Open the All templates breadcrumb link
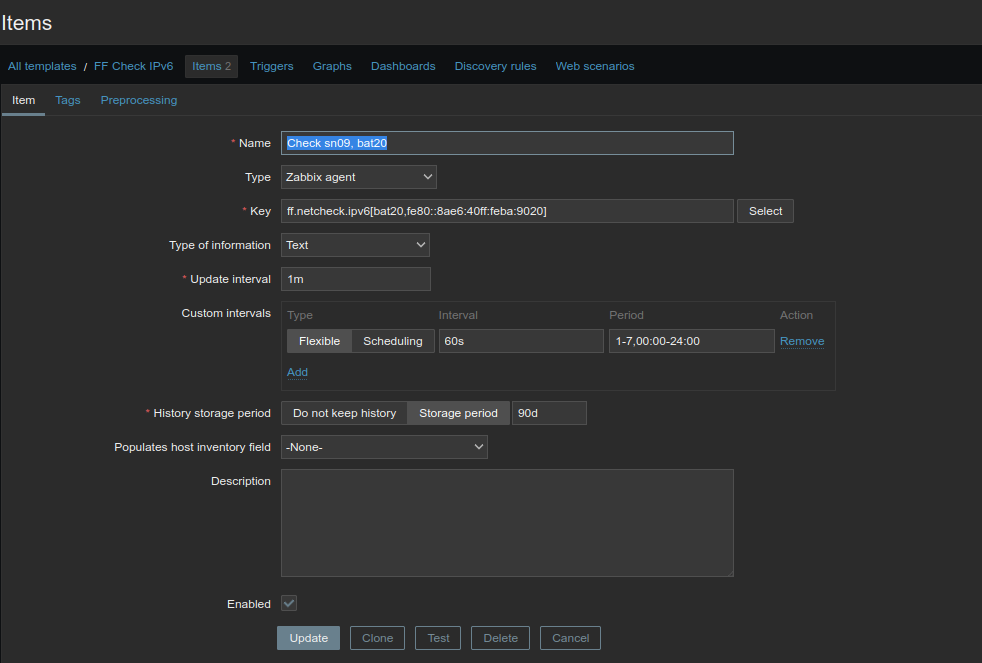The image size is (982, 663). (42, 66)
